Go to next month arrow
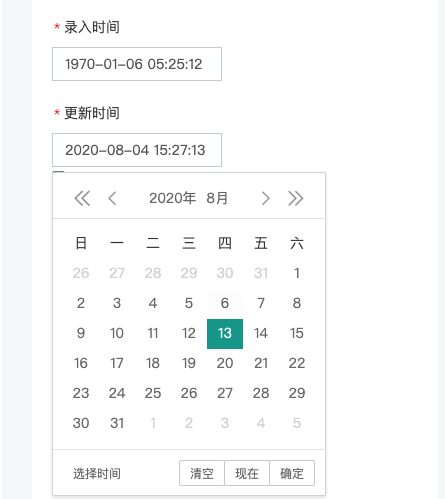 (265, 199)
